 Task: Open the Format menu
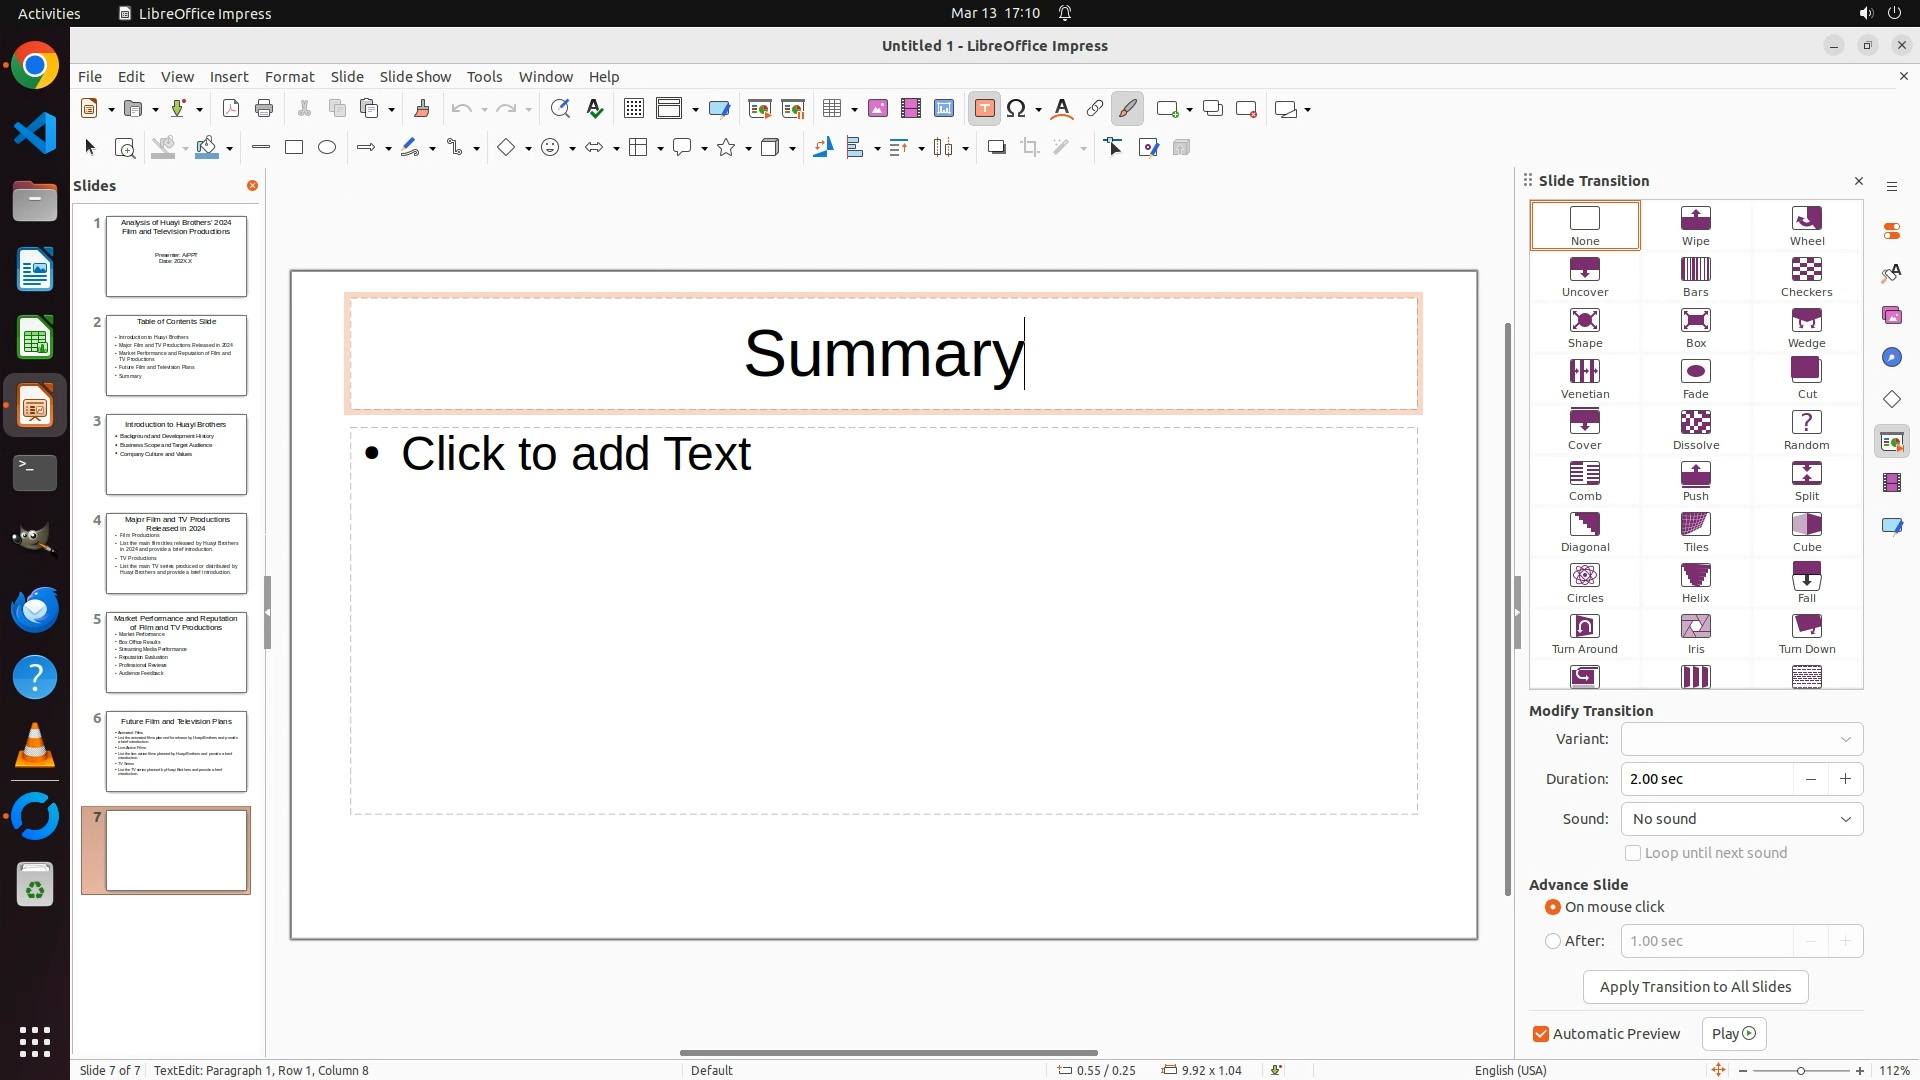[x=289, y=76]
